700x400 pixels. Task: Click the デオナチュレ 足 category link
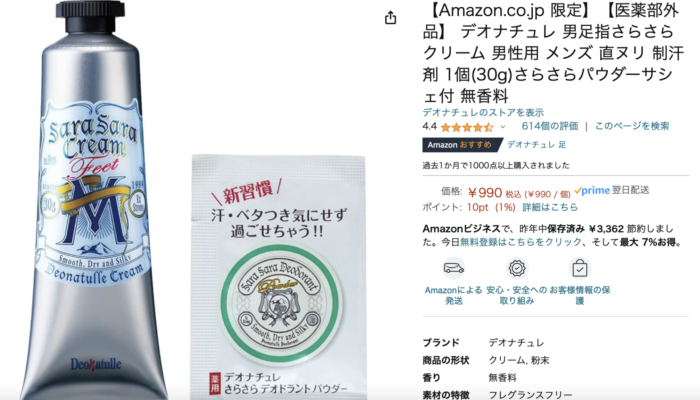click(x=537, y=145)
